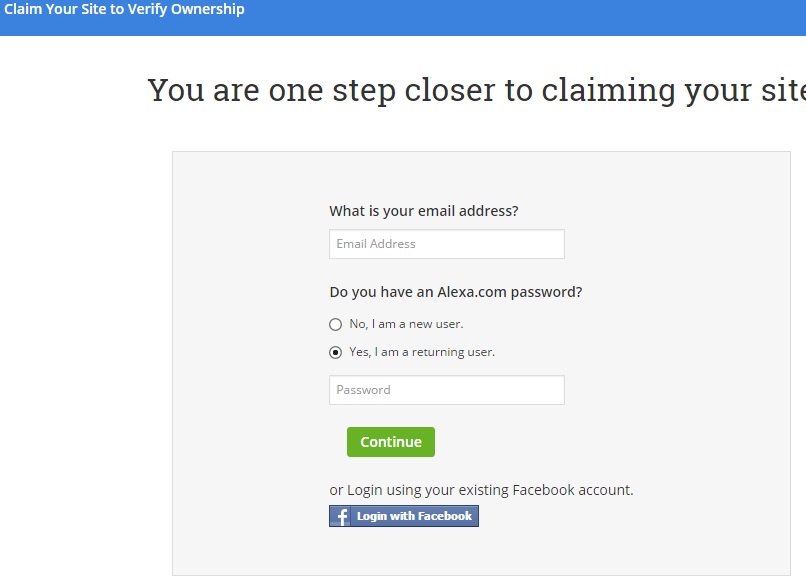Click the 'Email Address' placeholder text

click(376, 244)
